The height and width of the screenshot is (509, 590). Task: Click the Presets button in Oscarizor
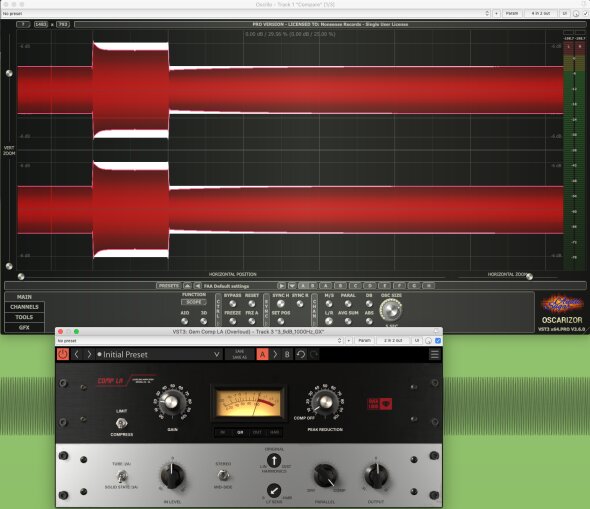pos(169,286)
